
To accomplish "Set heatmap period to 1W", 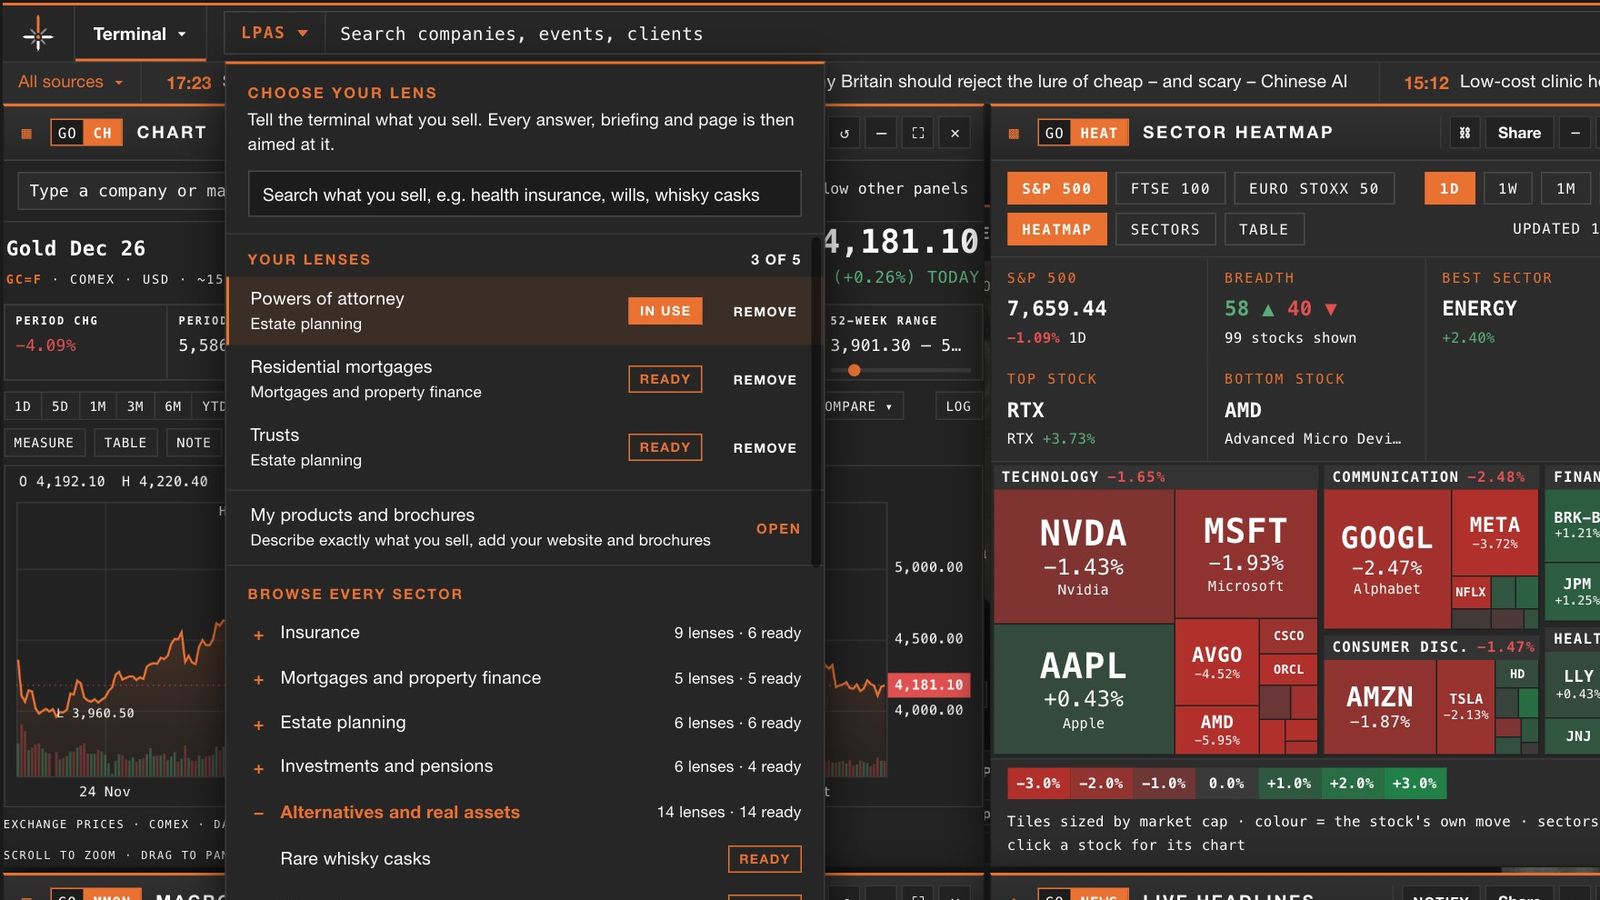I will click(x=1507, y=188).
